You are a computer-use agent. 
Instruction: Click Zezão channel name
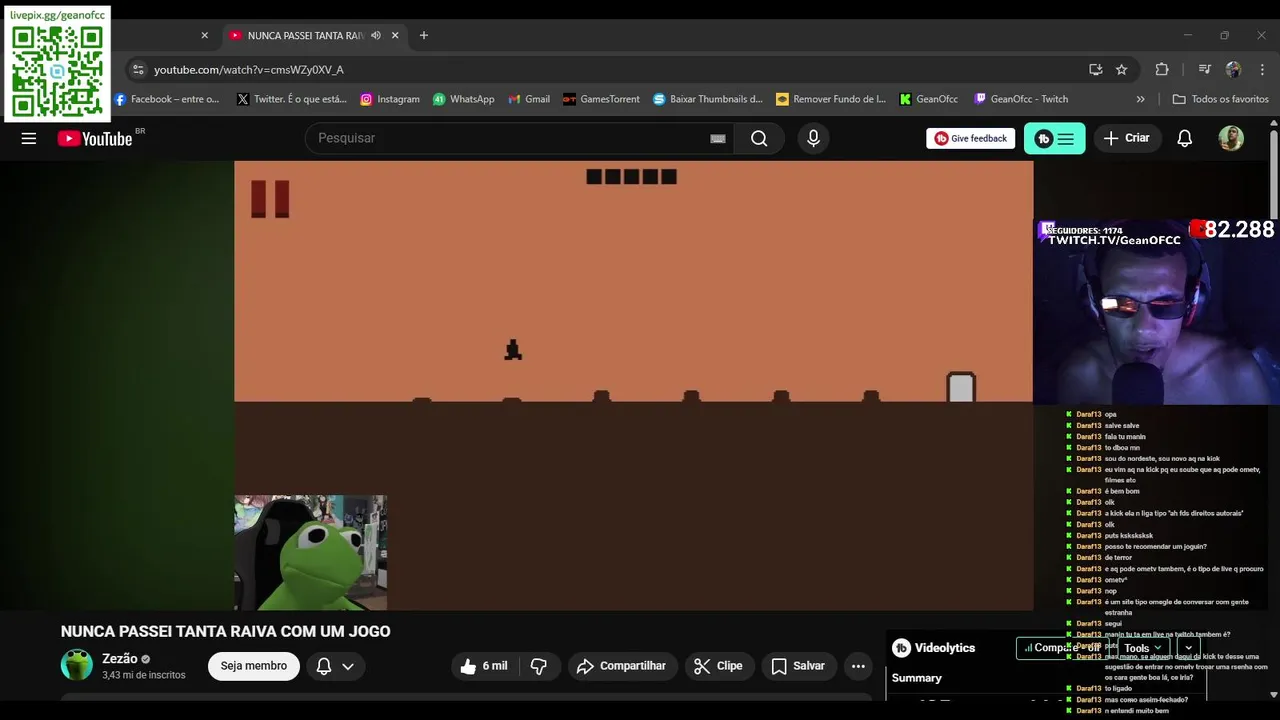[120, 659]
